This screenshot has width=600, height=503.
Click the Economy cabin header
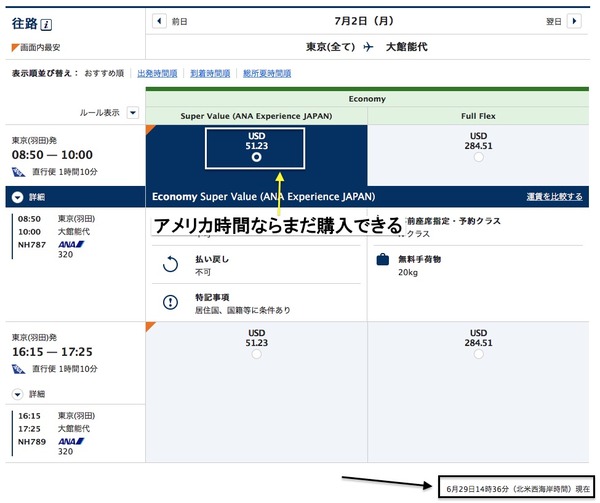367,99
